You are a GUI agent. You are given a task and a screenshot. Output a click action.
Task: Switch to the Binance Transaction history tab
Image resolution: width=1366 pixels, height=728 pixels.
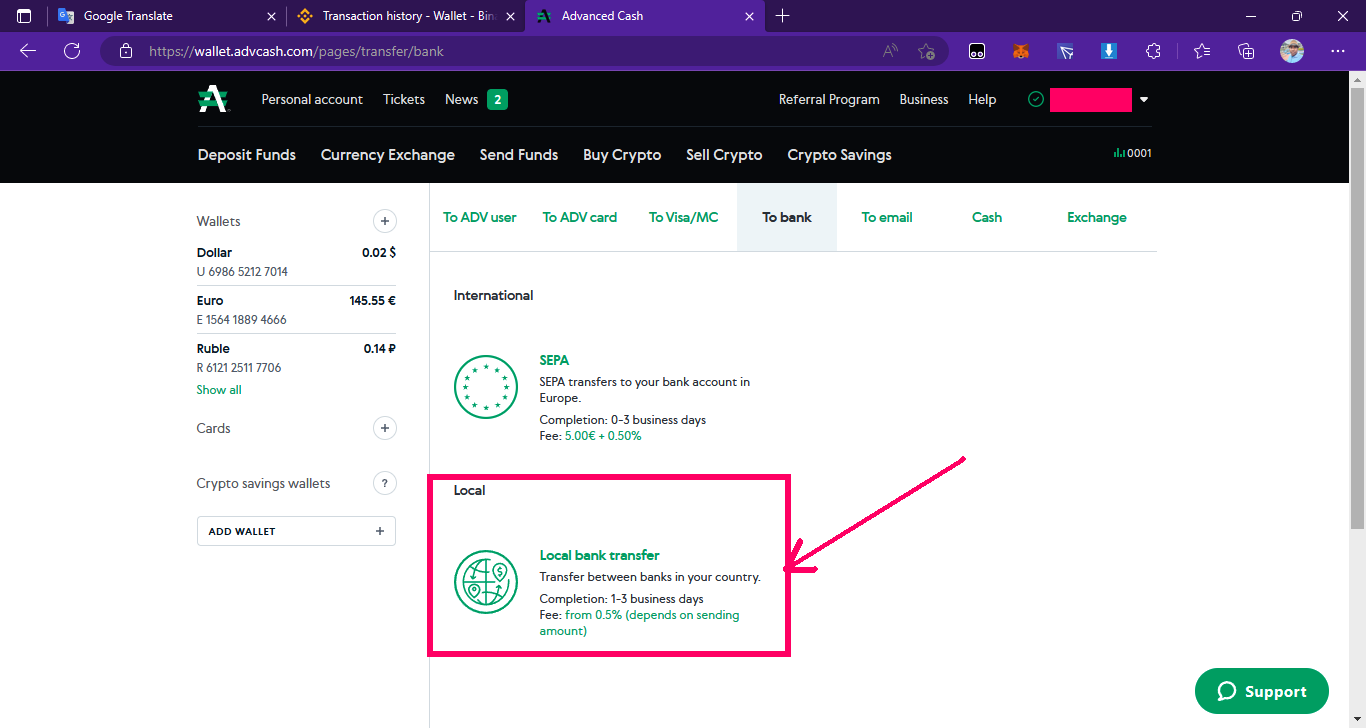coord(406,16)
